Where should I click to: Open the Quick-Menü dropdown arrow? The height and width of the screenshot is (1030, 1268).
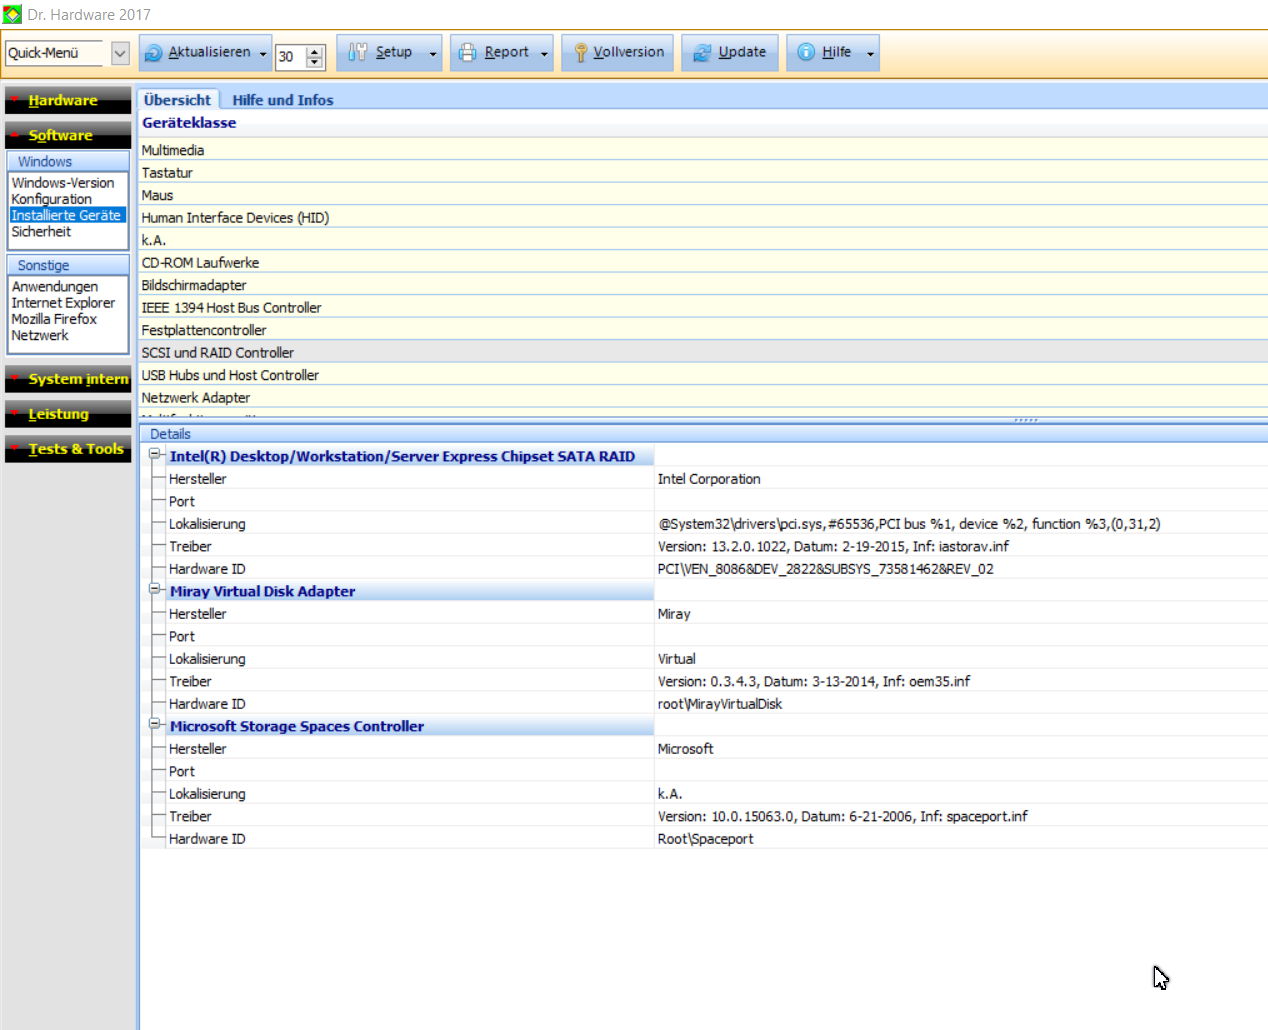(x=120, y=53)
